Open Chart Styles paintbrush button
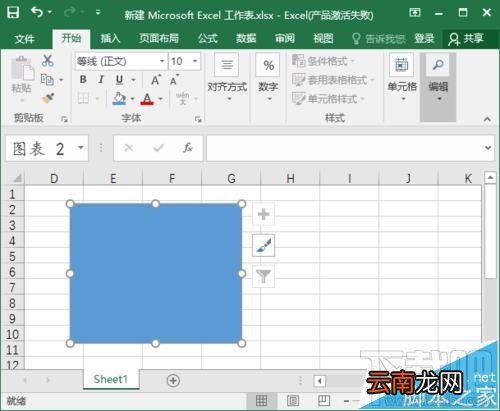Viewport: 500px width, 411px height. click(x=263, y=245)
